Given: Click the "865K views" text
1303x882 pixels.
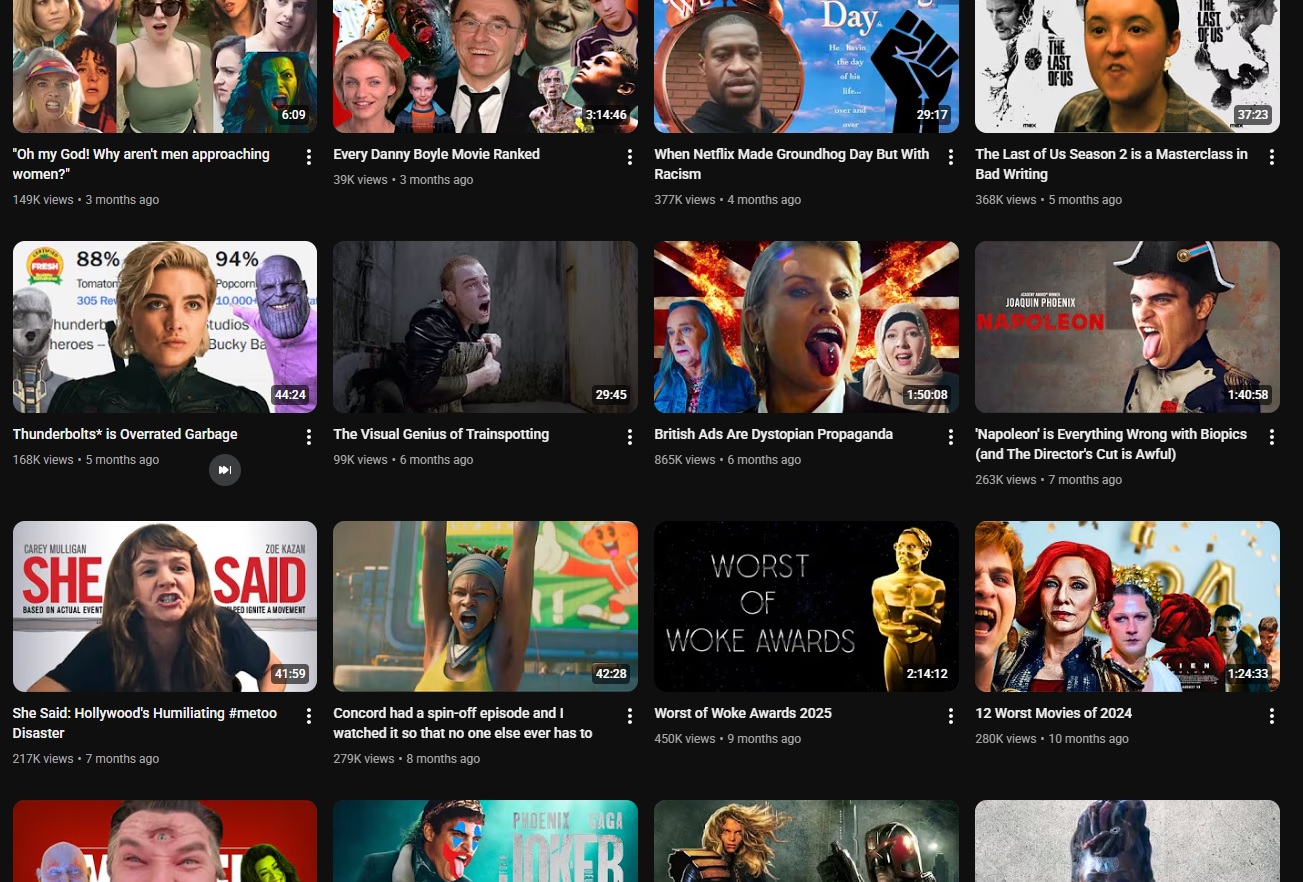Looking at the screenshot, I should pyautogui.click(x=685, y=460).
